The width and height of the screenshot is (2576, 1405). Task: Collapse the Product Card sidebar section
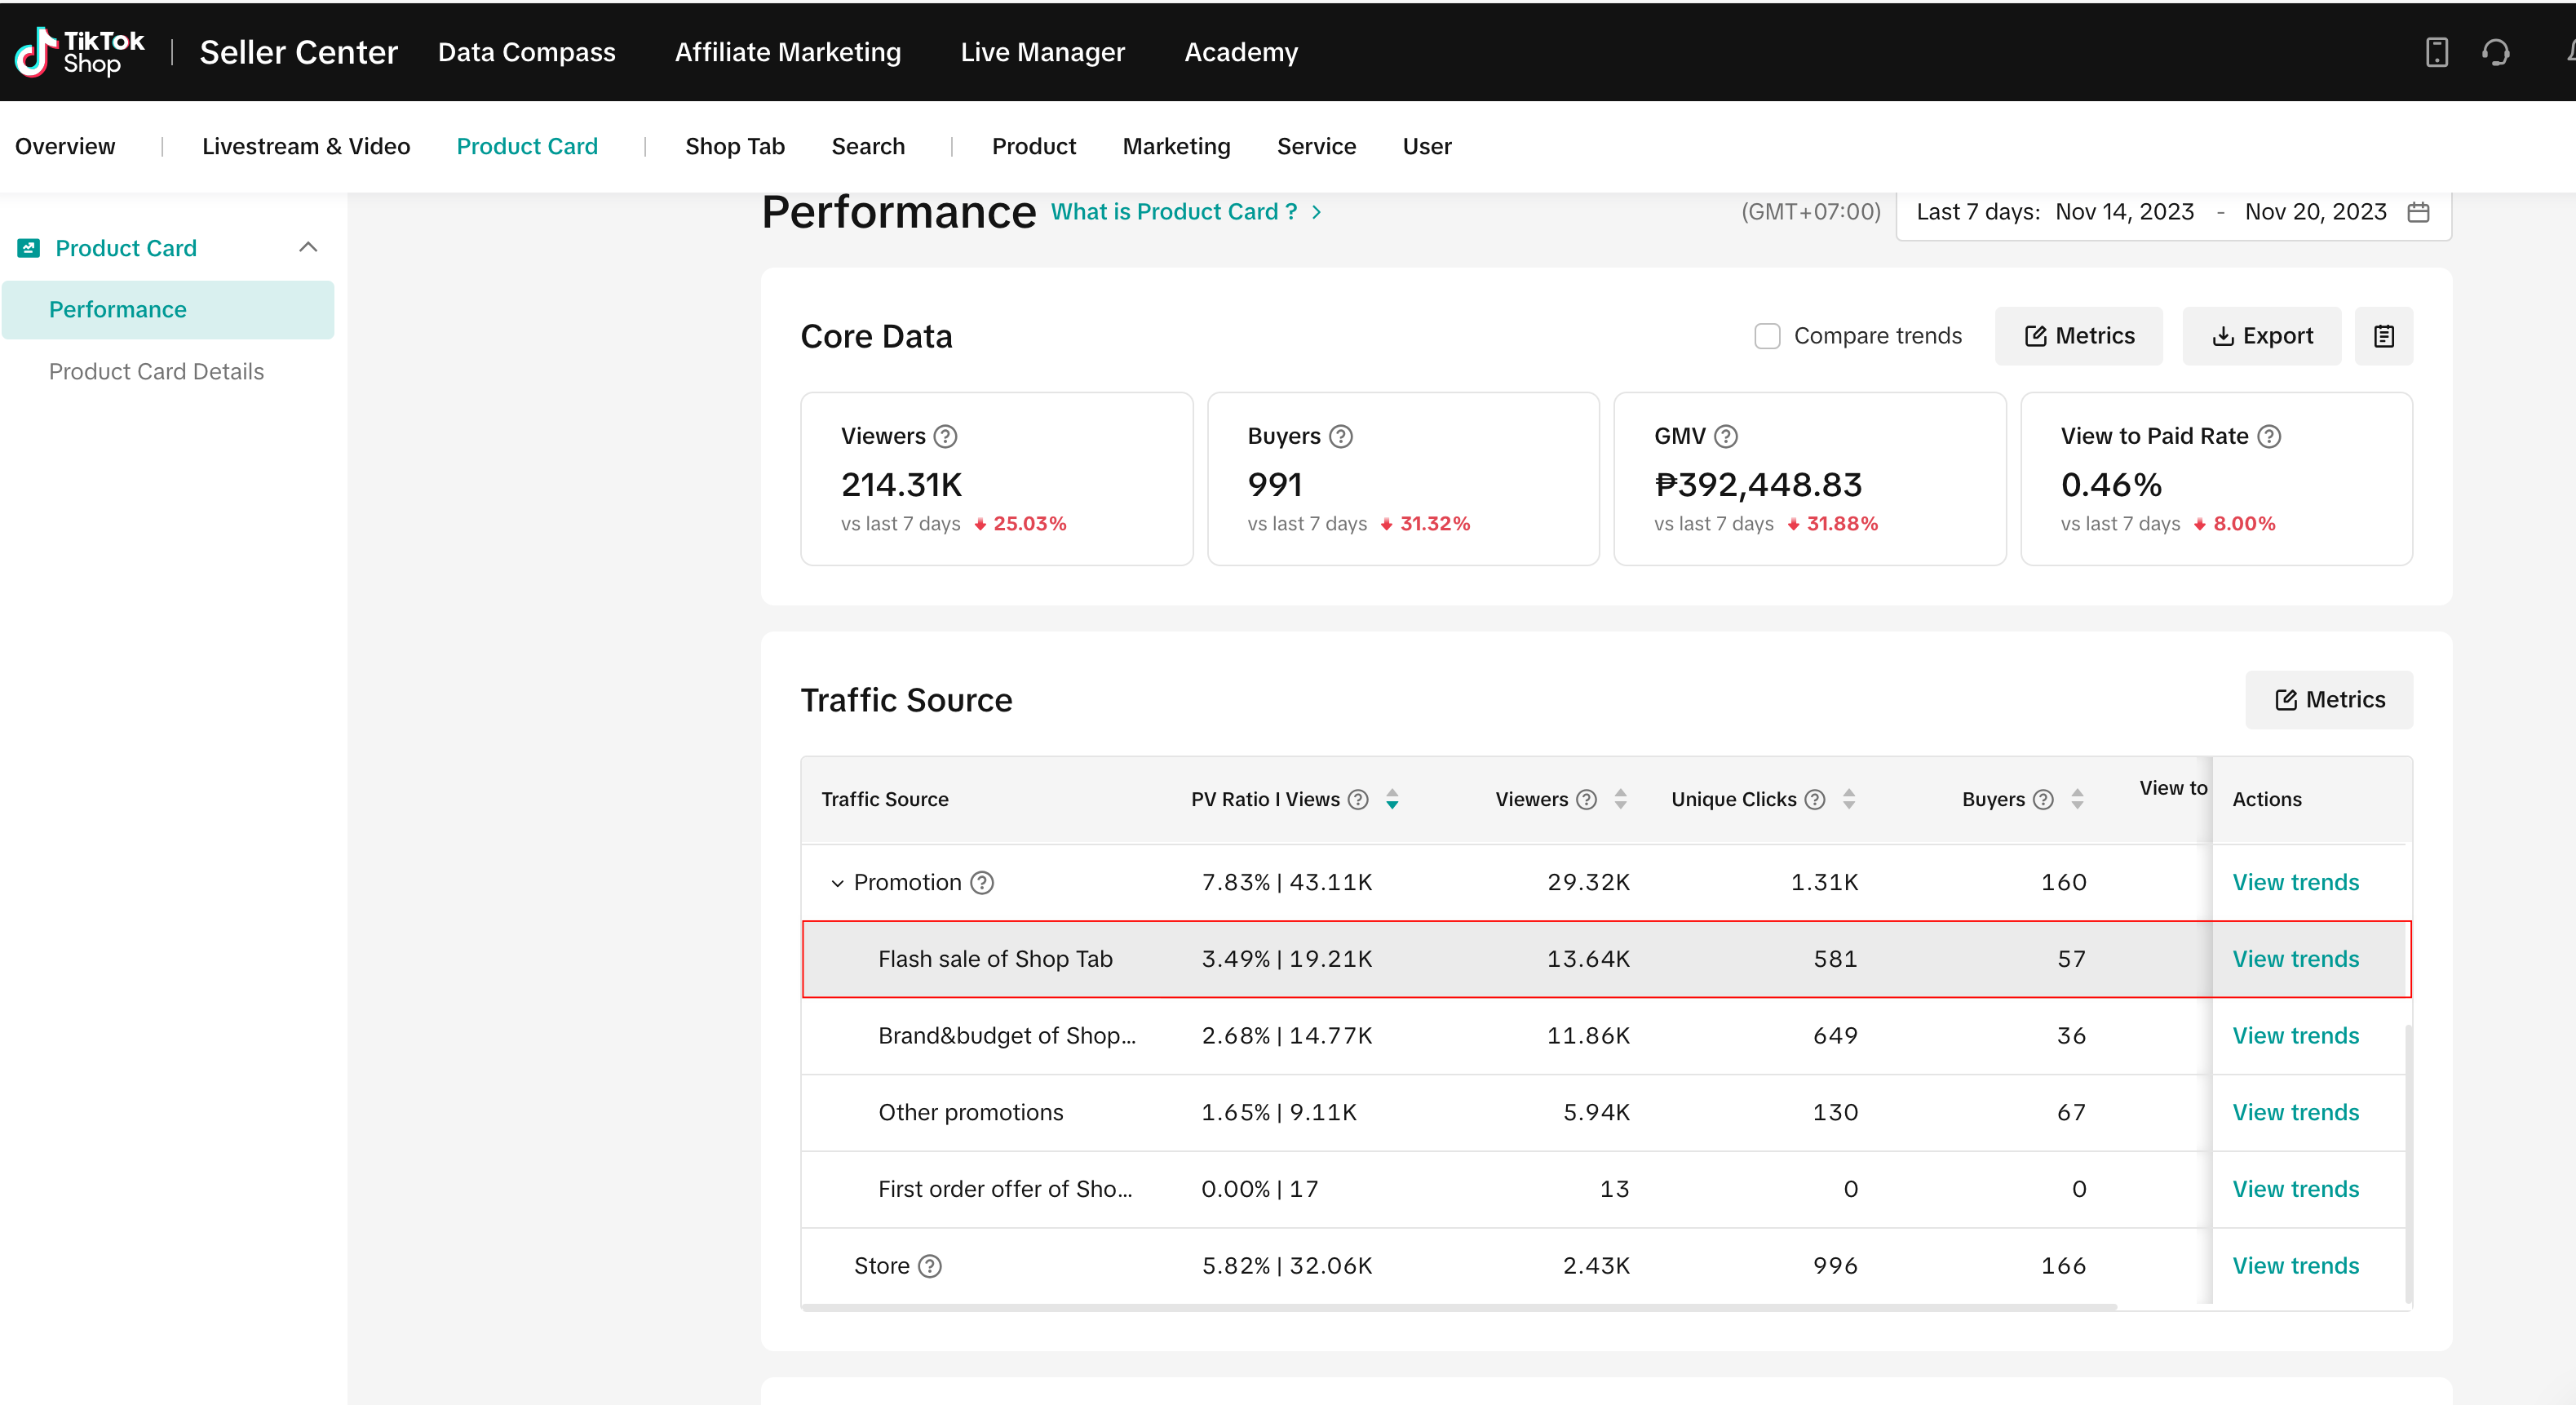(308, 247)
